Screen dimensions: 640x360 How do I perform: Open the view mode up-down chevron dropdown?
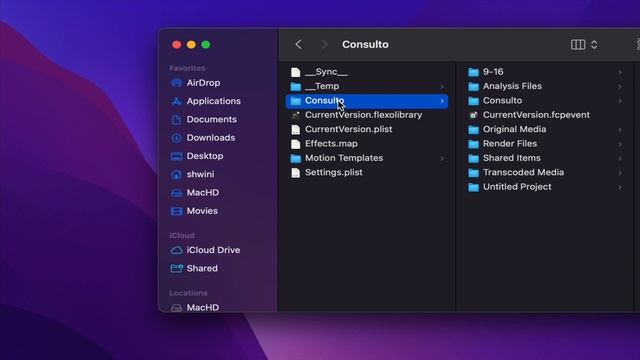(594, 44)
